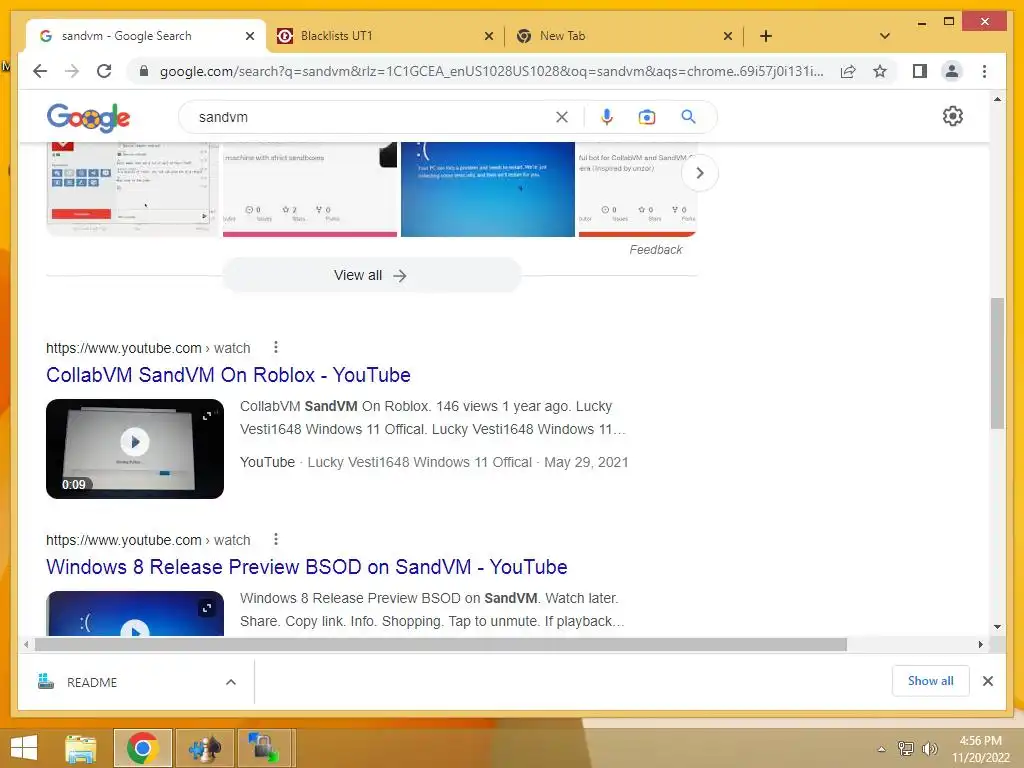Image resolution: width=1024 pixels, height=768 pixels.
Task: Click the network icon in system tray
Action: click(x=906, y=748)
